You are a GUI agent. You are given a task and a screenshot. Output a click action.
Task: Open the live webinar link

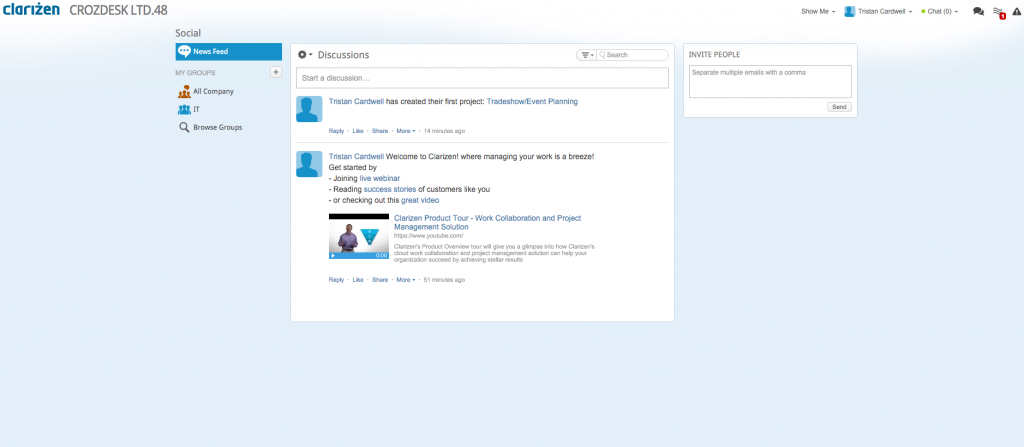tap(380, 178)
